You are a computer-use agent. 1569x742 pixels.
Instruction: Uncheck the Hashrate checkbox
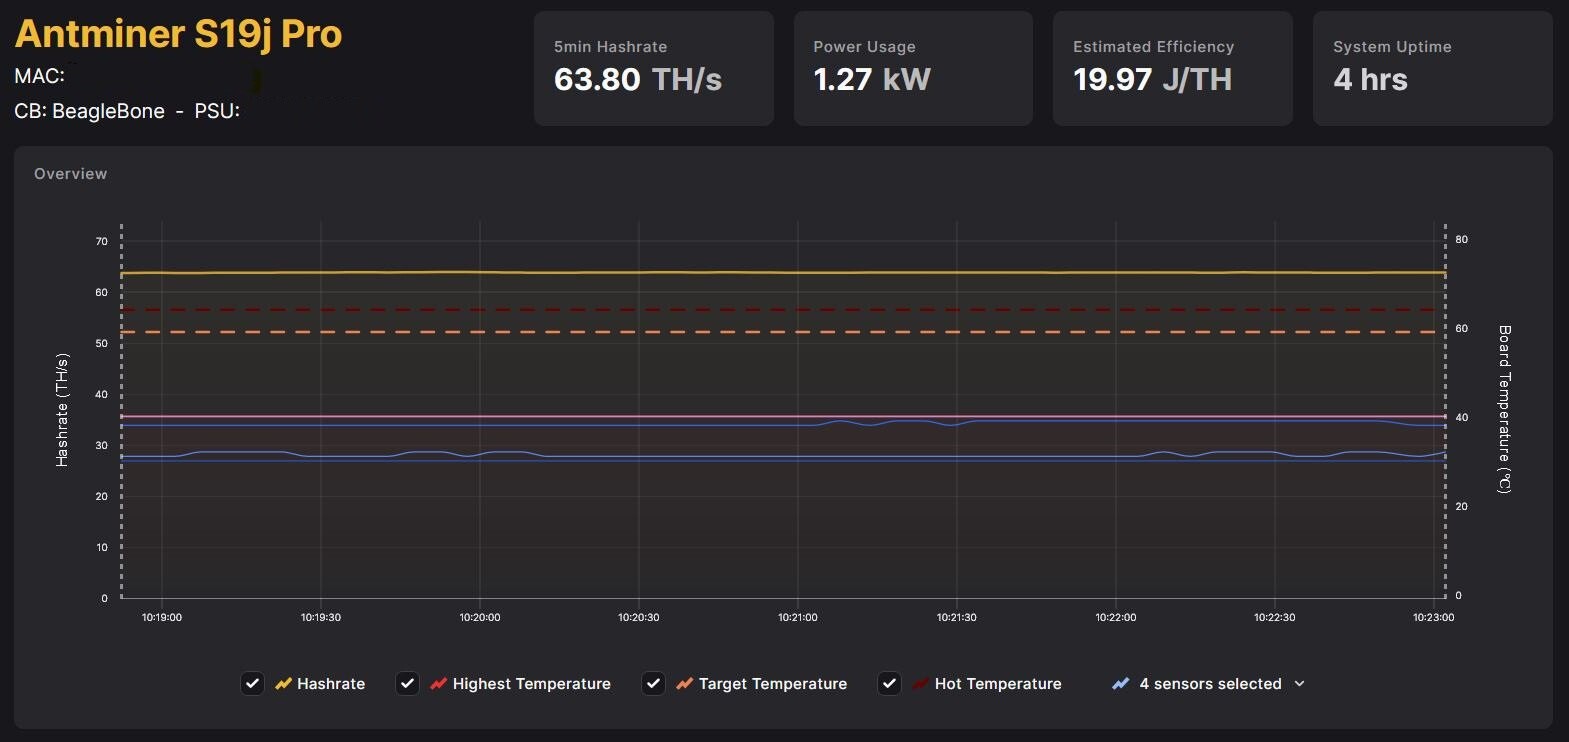[x=252, y=683]
